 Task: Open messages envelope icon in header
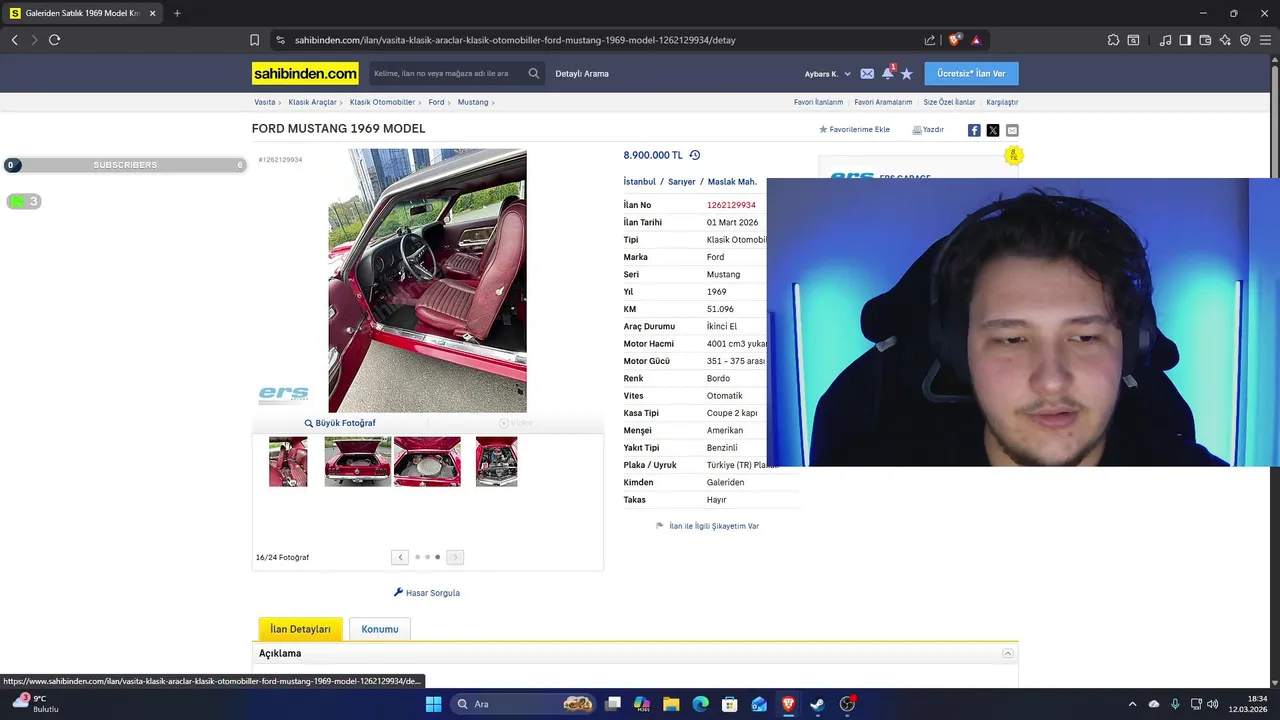tap(867, 74)
